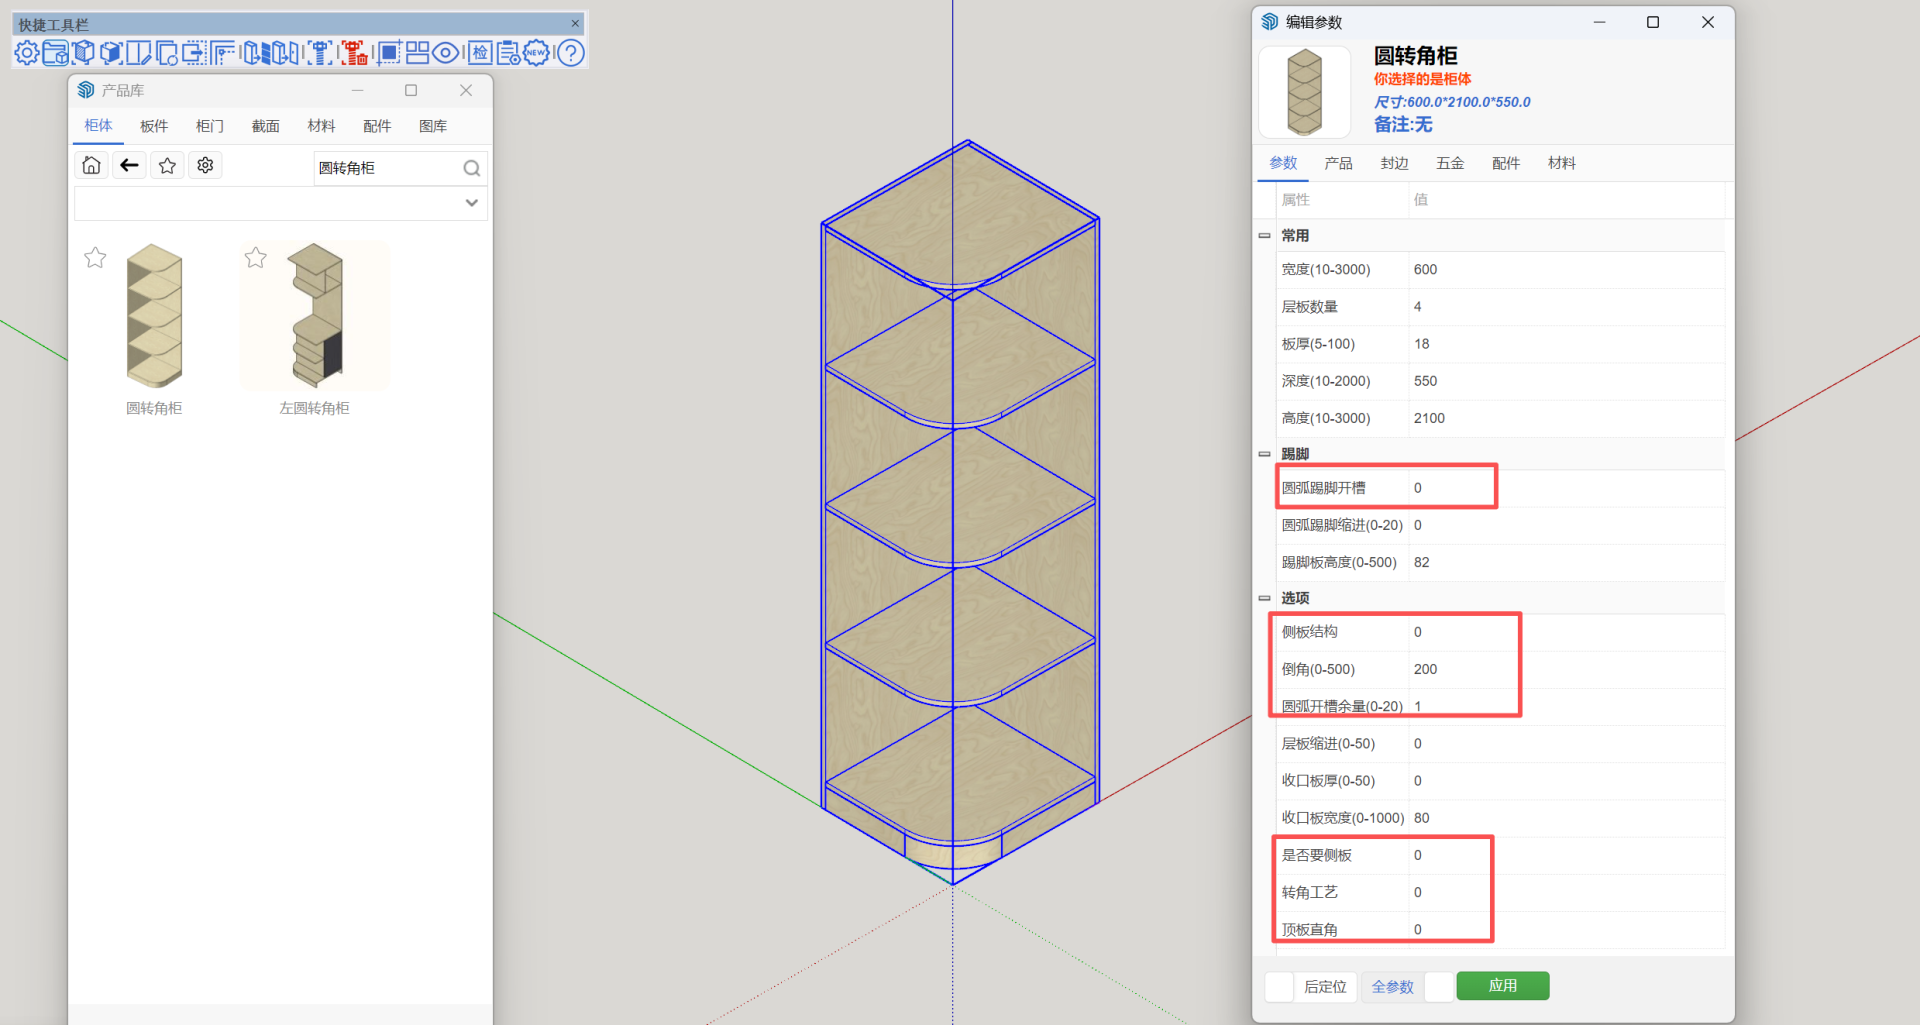Switch to the 板件 tab

(154, 126)
